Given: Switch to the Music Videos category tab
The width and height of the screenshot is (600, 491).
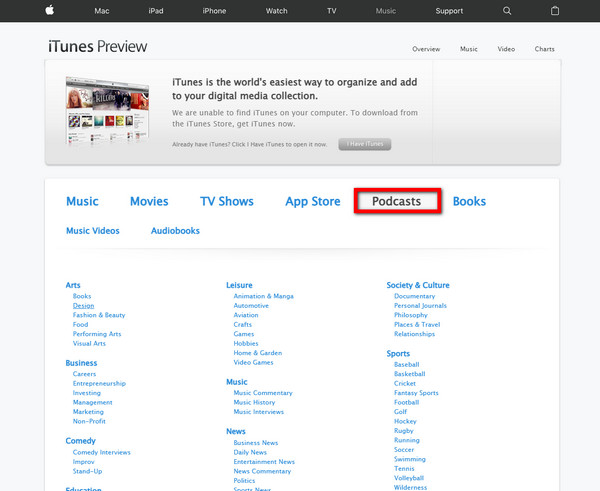Looking at the screenshot, I should (x=93, y=231).
